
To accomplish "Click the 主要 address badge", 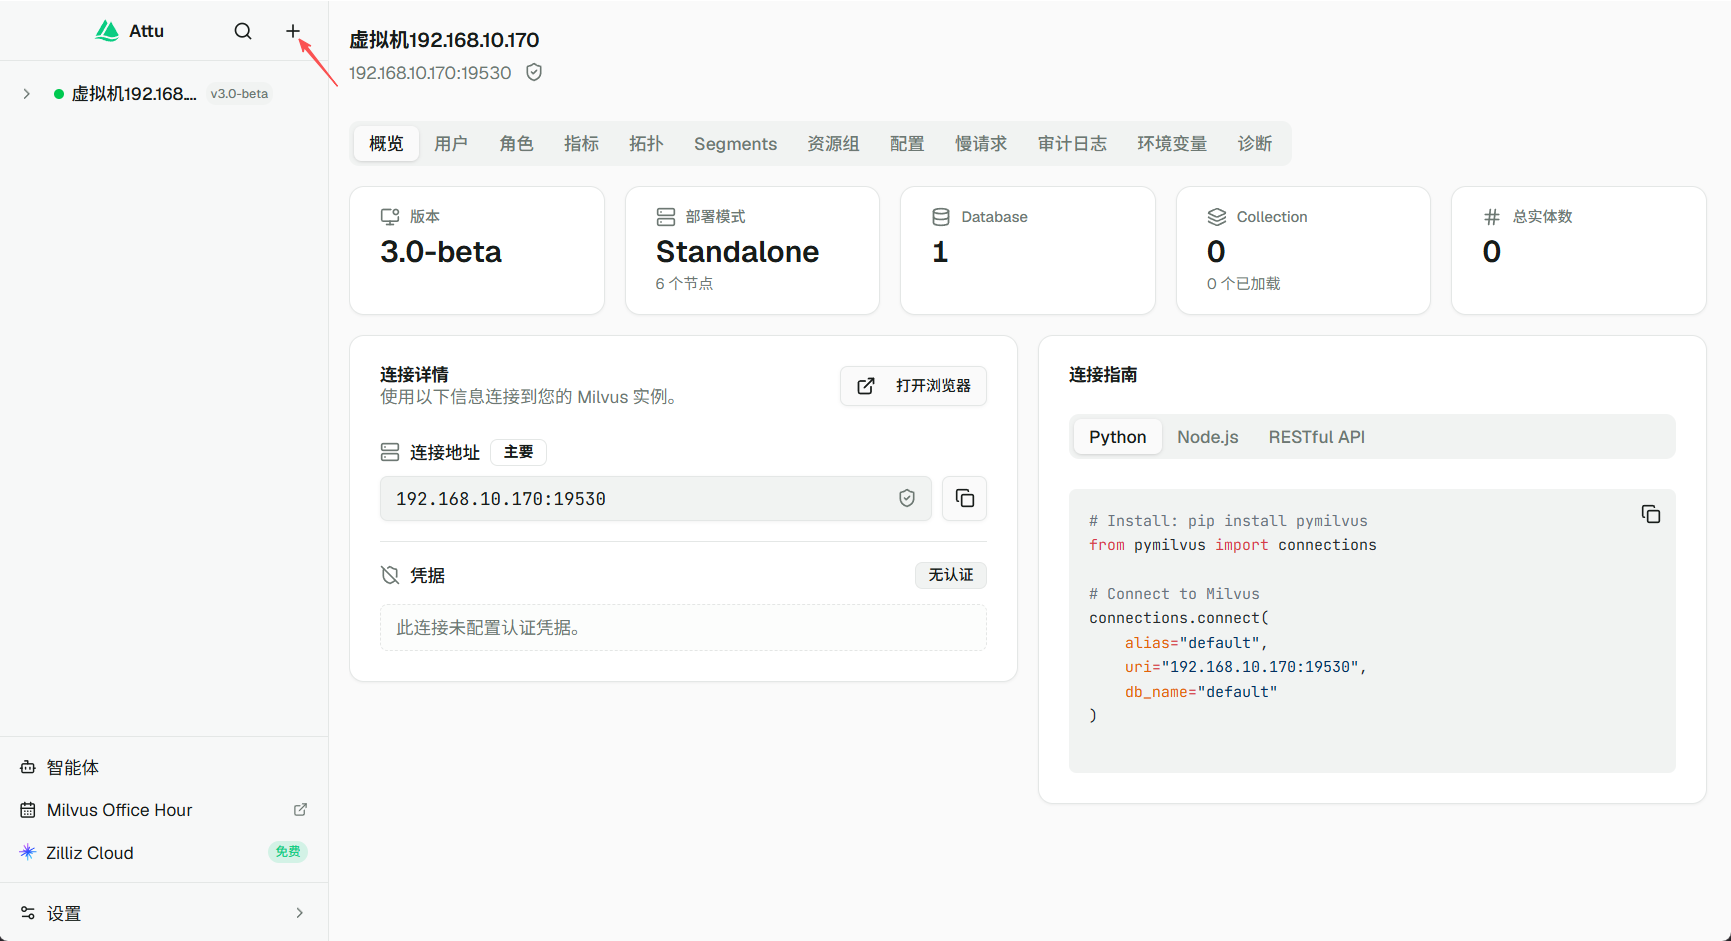I will tap(518, 452).
